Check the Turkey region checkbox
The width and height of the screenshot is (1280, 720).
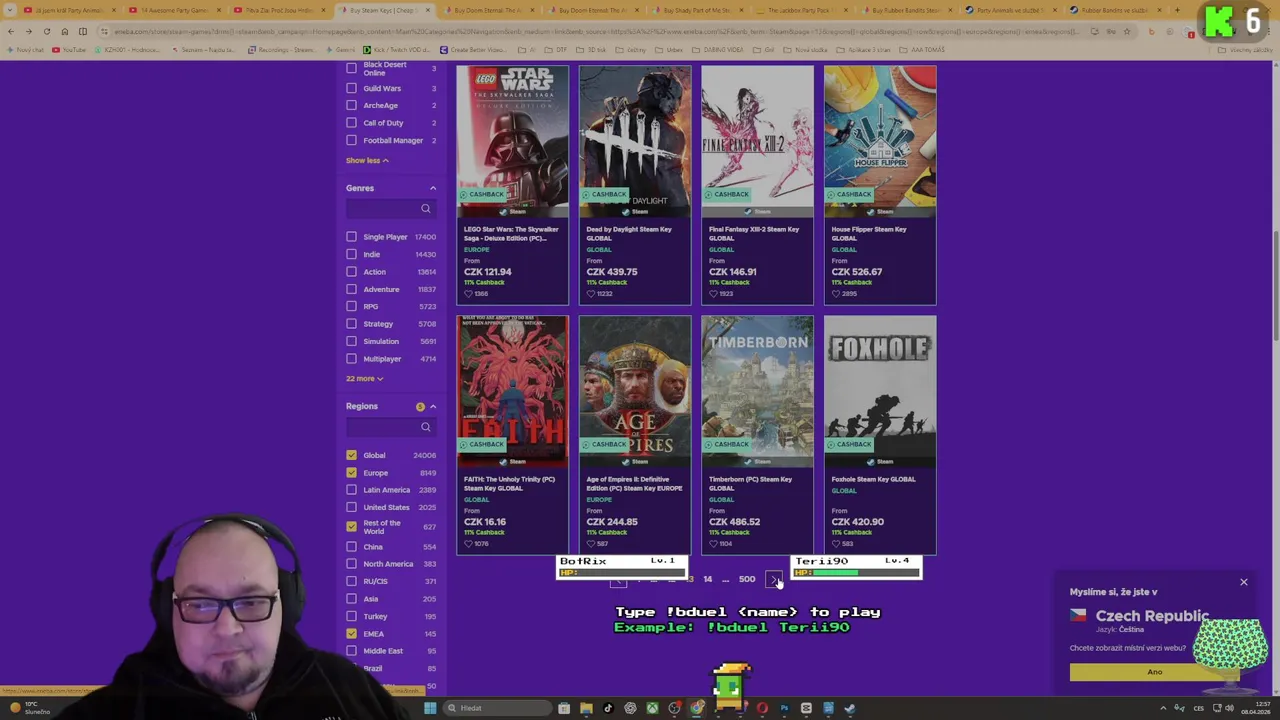click(351, 616)
